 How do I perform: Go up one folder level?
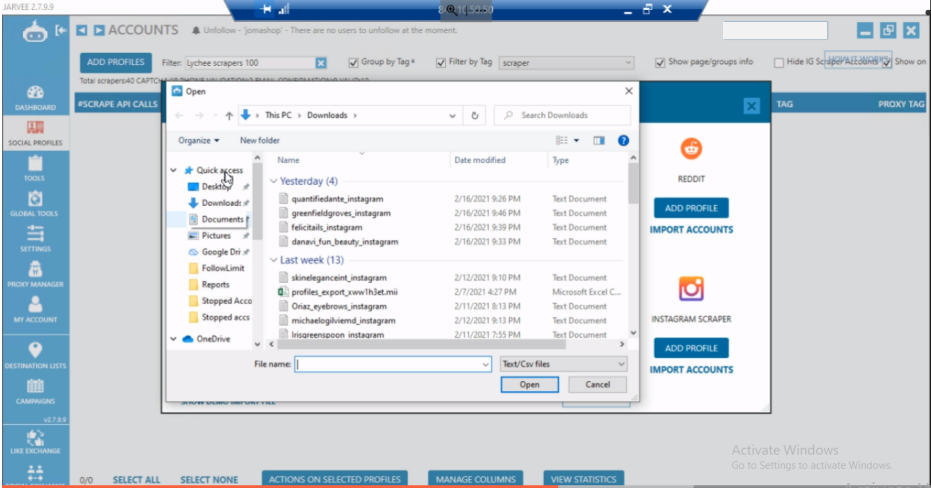[229, 116]
